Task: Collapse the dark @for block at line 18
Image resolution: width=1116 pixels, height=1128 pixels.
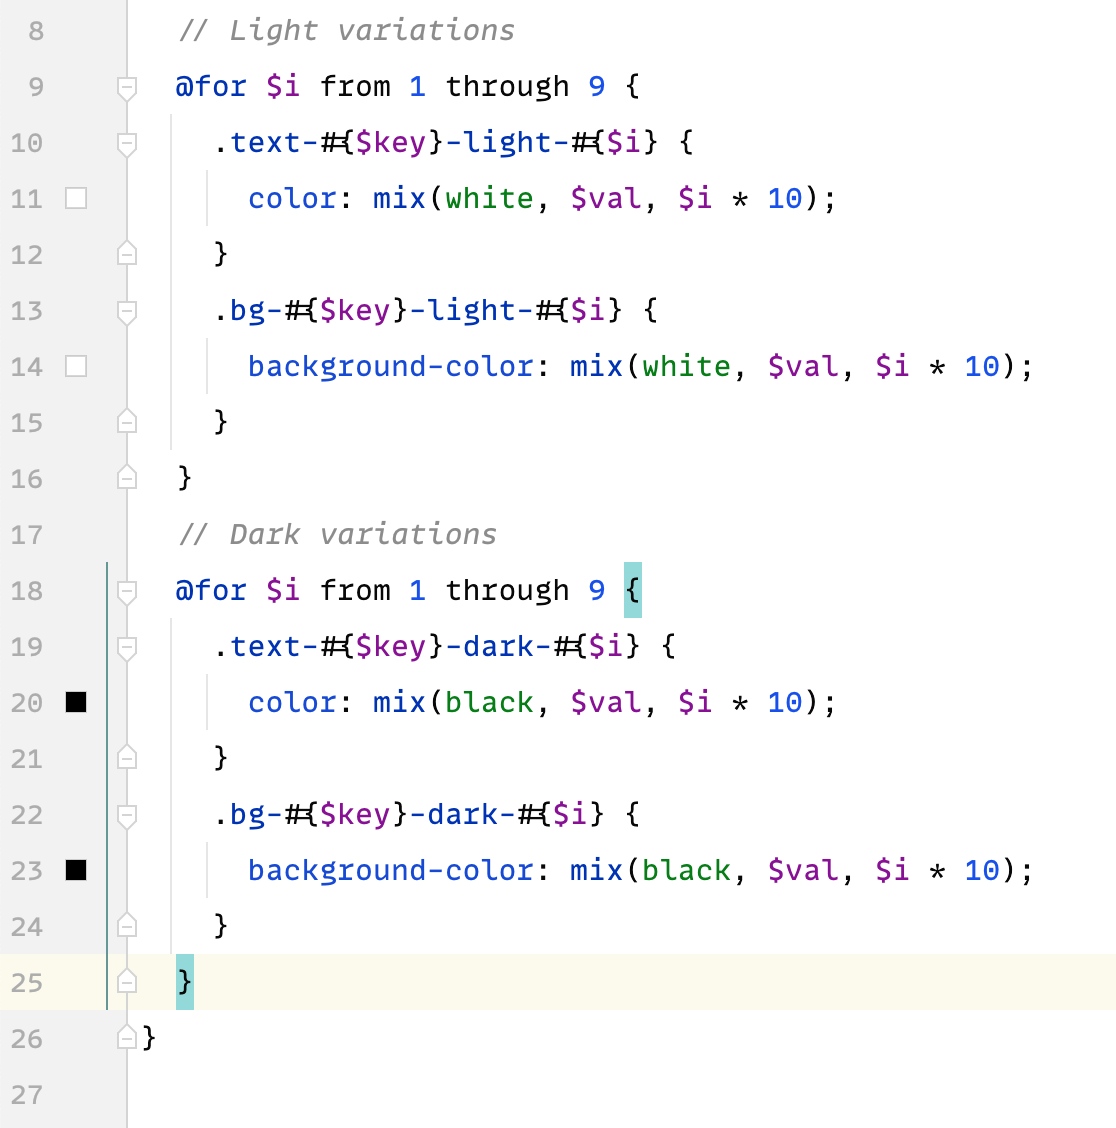Action: point(127,592)
